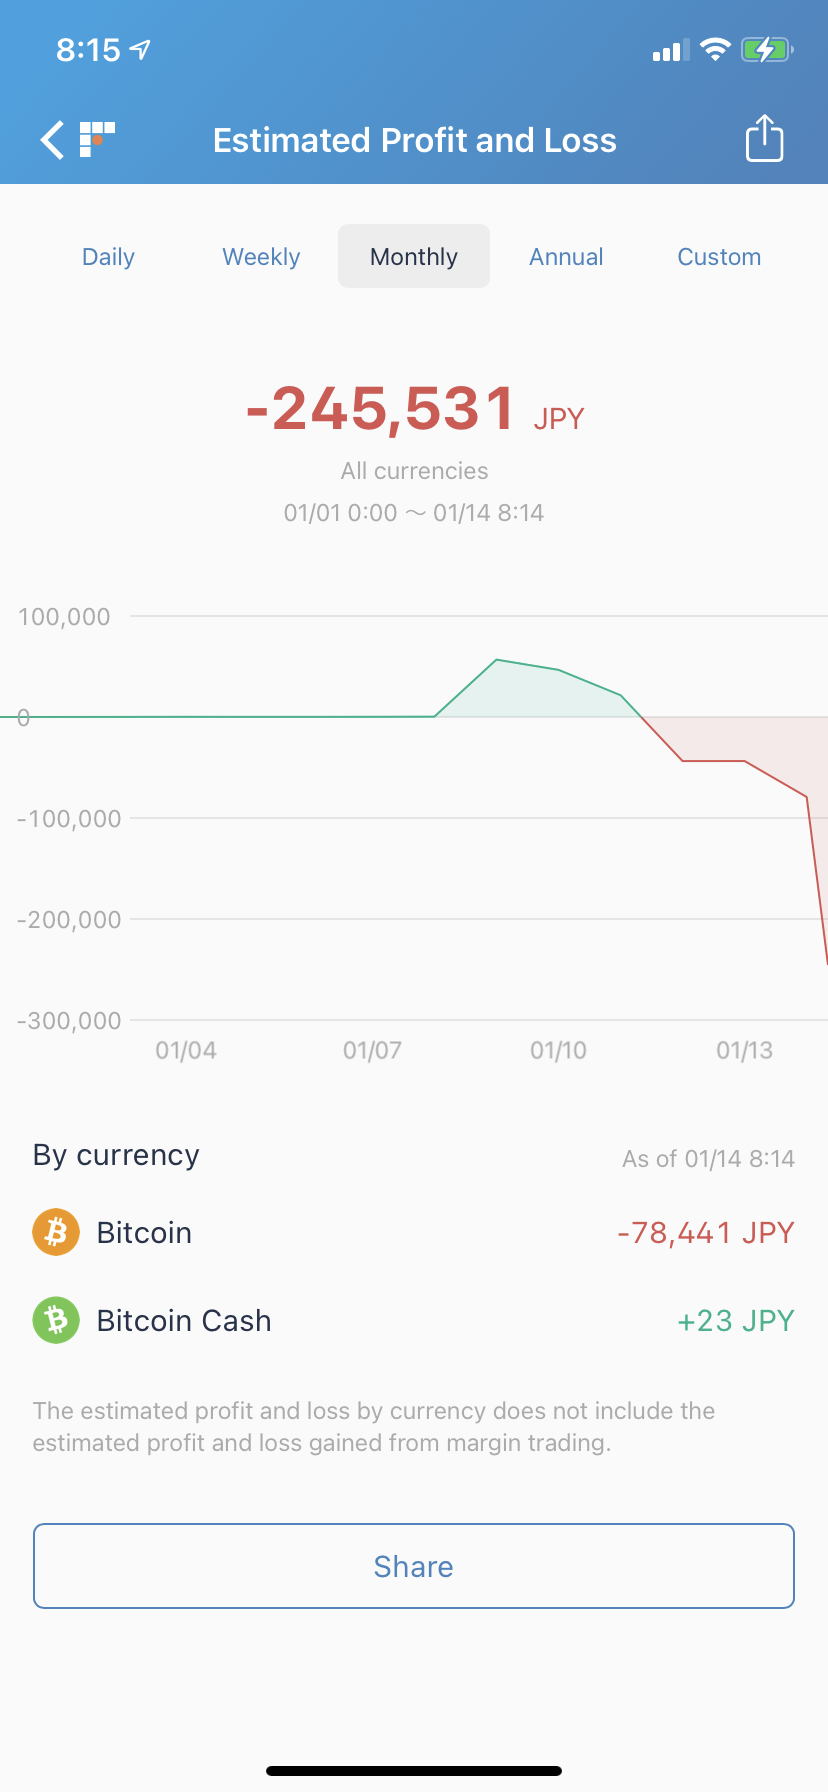Switch to the Daily tab

tap(108, 257)
